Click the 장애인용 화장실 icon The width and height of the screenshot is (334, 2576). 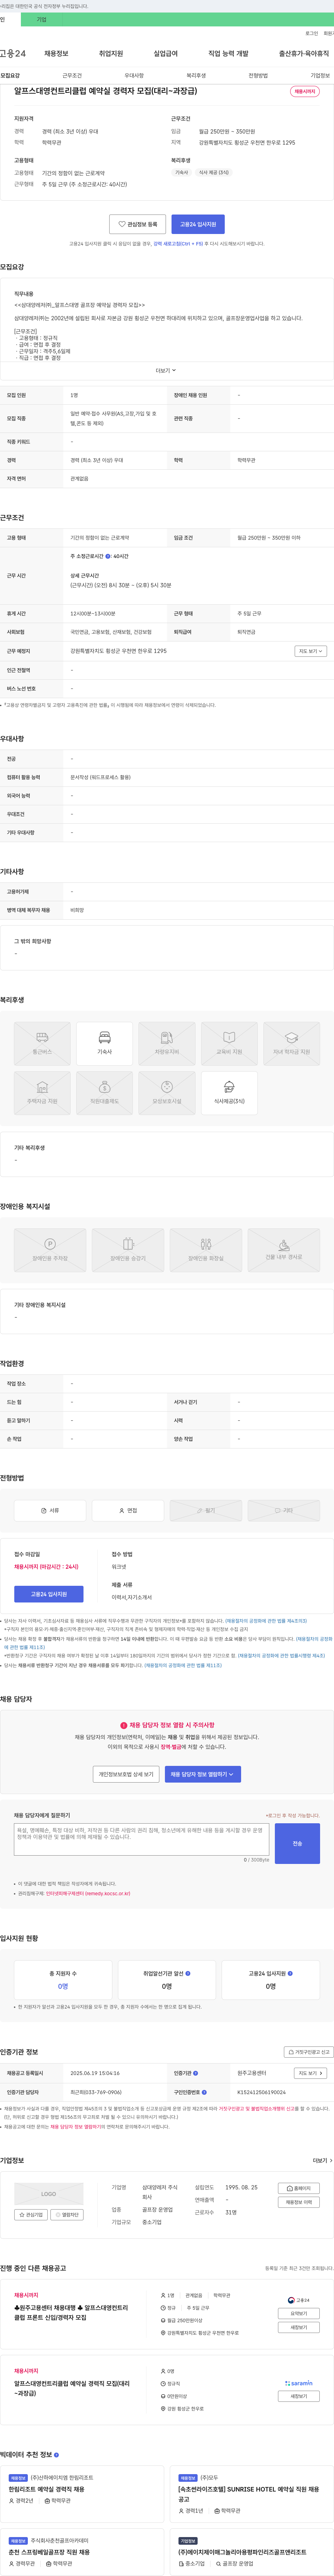point(206,1250)
